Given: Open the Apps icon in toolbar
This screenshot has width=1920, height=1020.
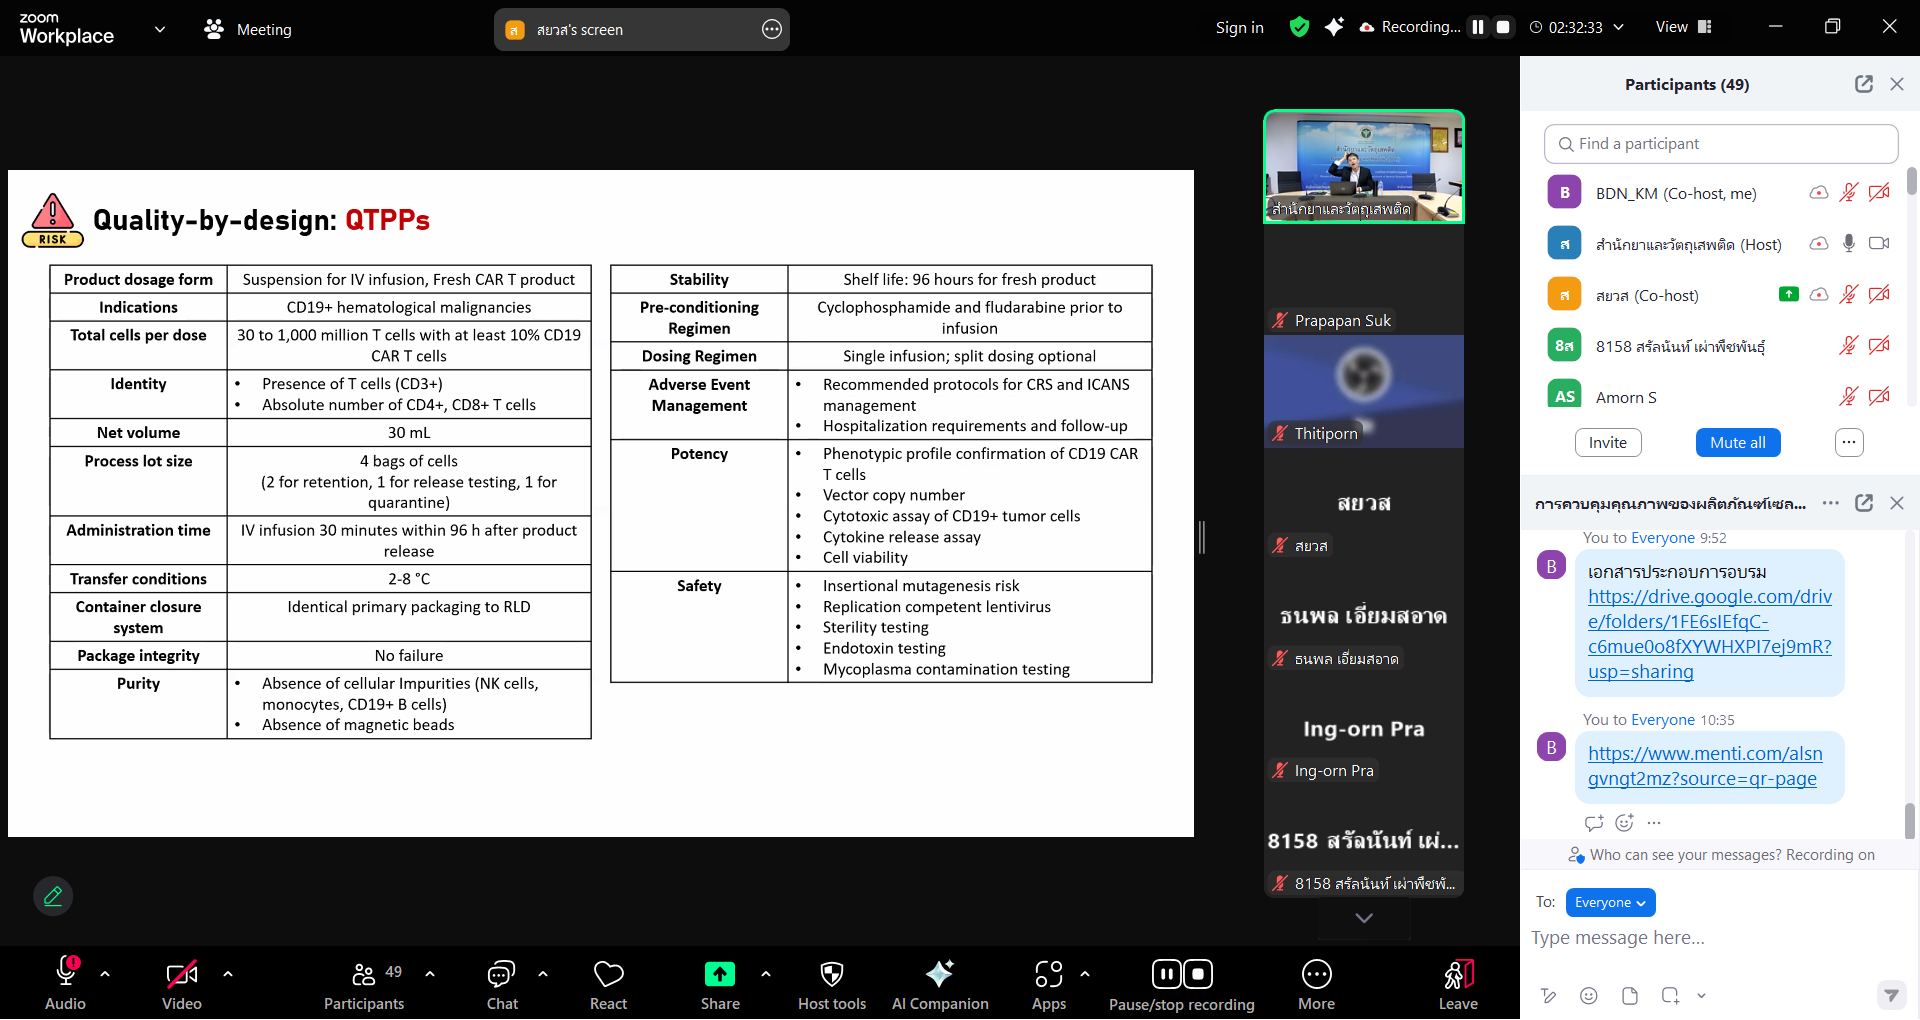Looking at the screenshot, I should (x=1048, y=974).
